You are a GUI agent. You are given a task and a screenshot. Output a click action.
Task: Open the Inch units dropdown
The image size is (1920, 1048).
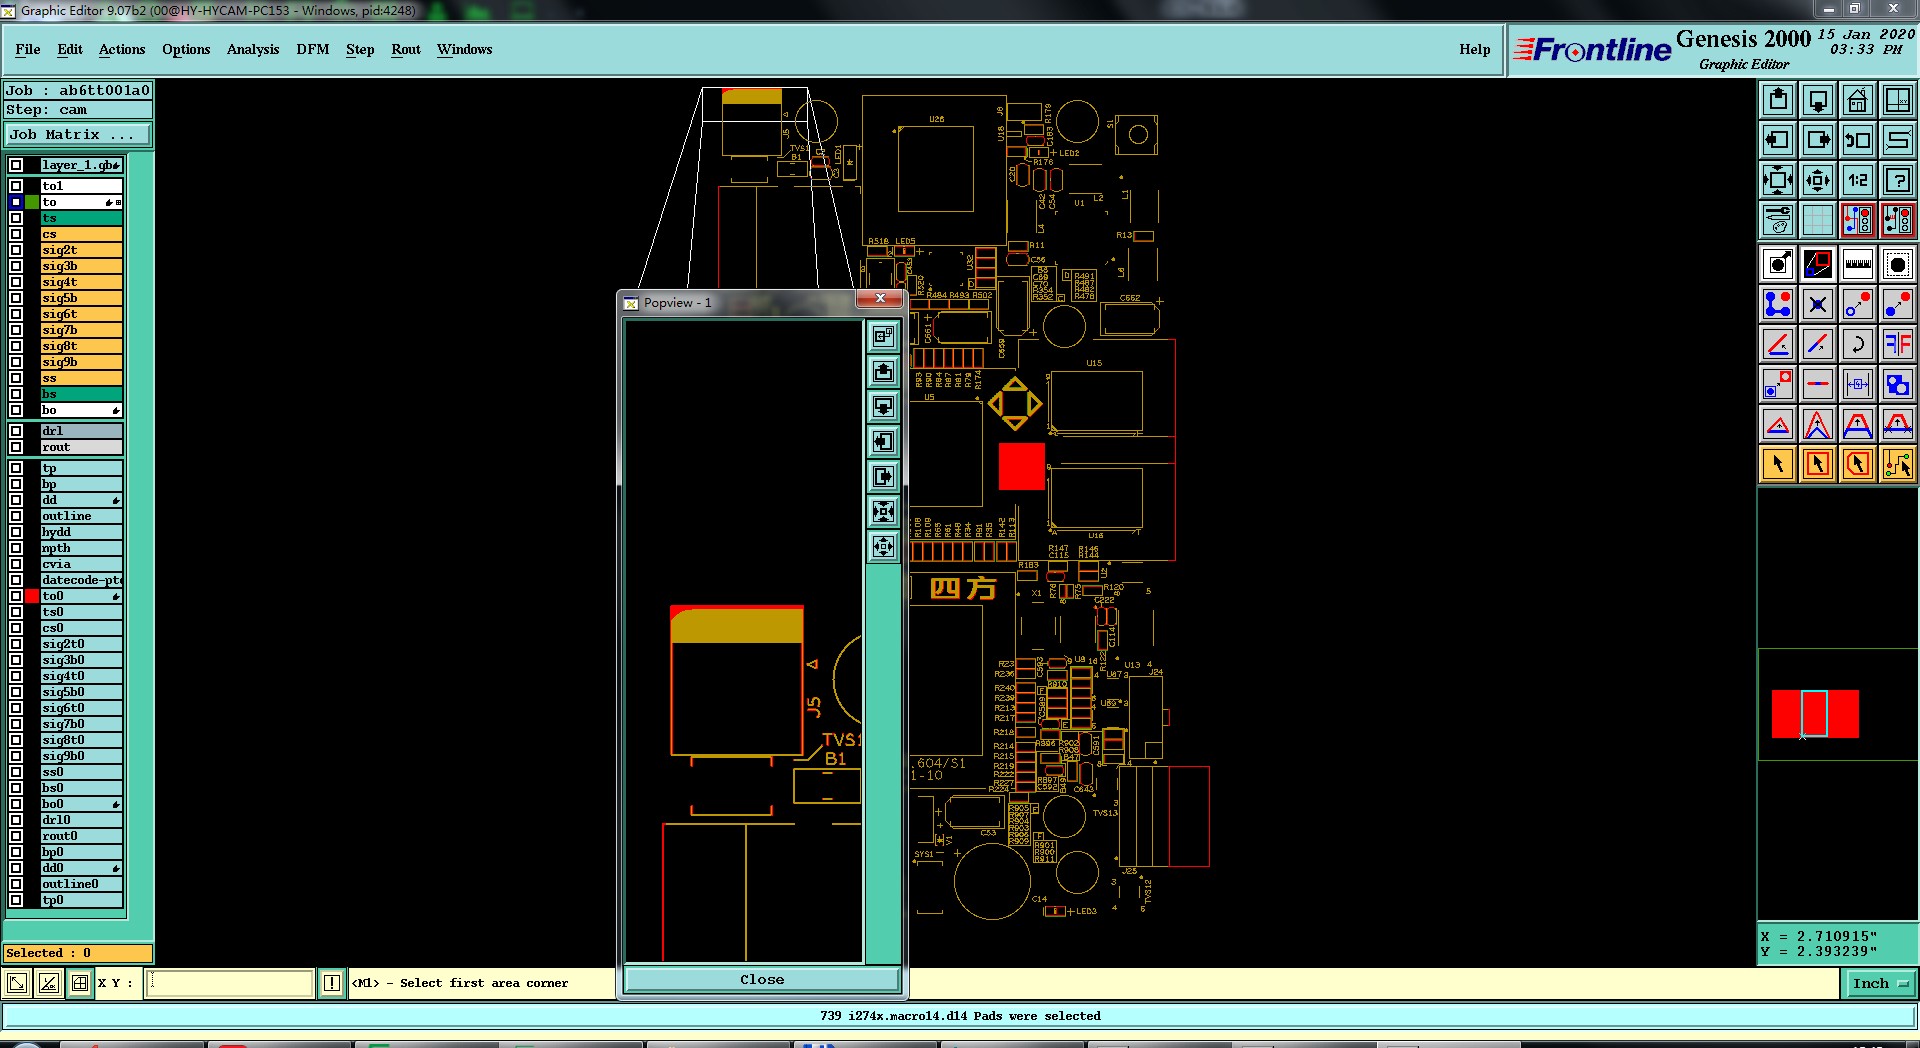[x=1880, y=983]
